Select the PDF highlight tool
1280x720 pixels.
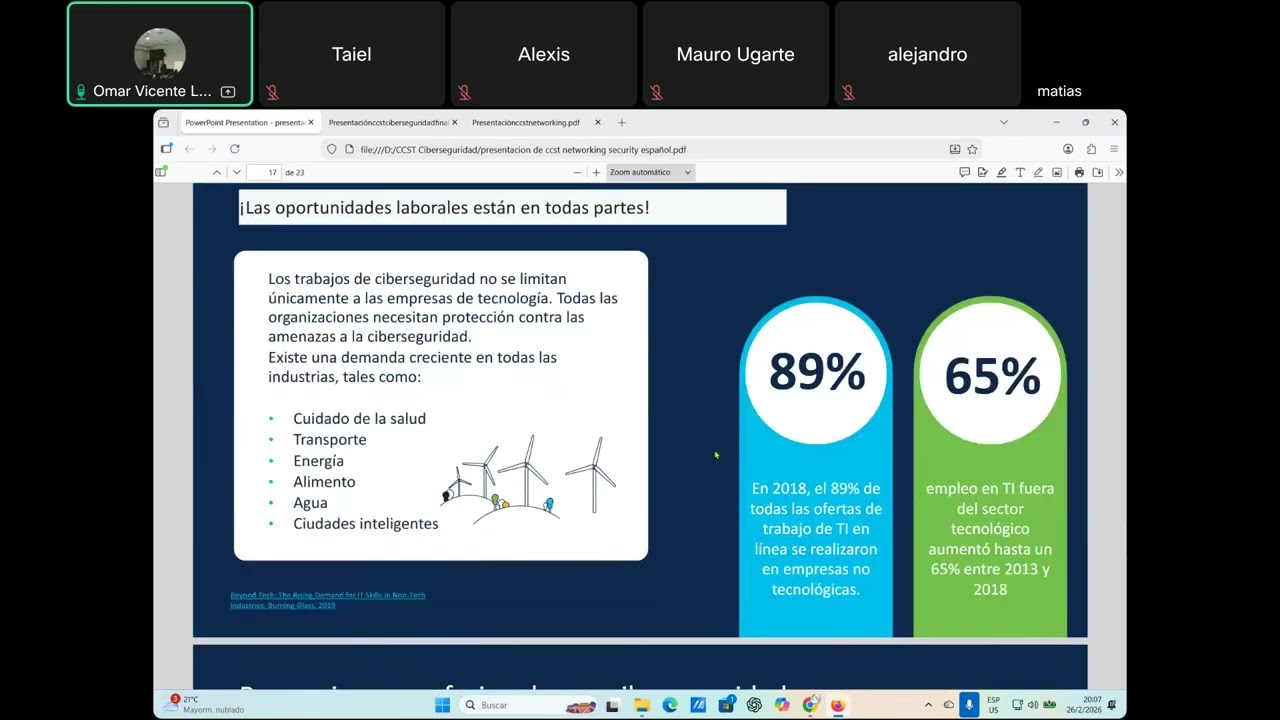click(x=1001, y=172)
